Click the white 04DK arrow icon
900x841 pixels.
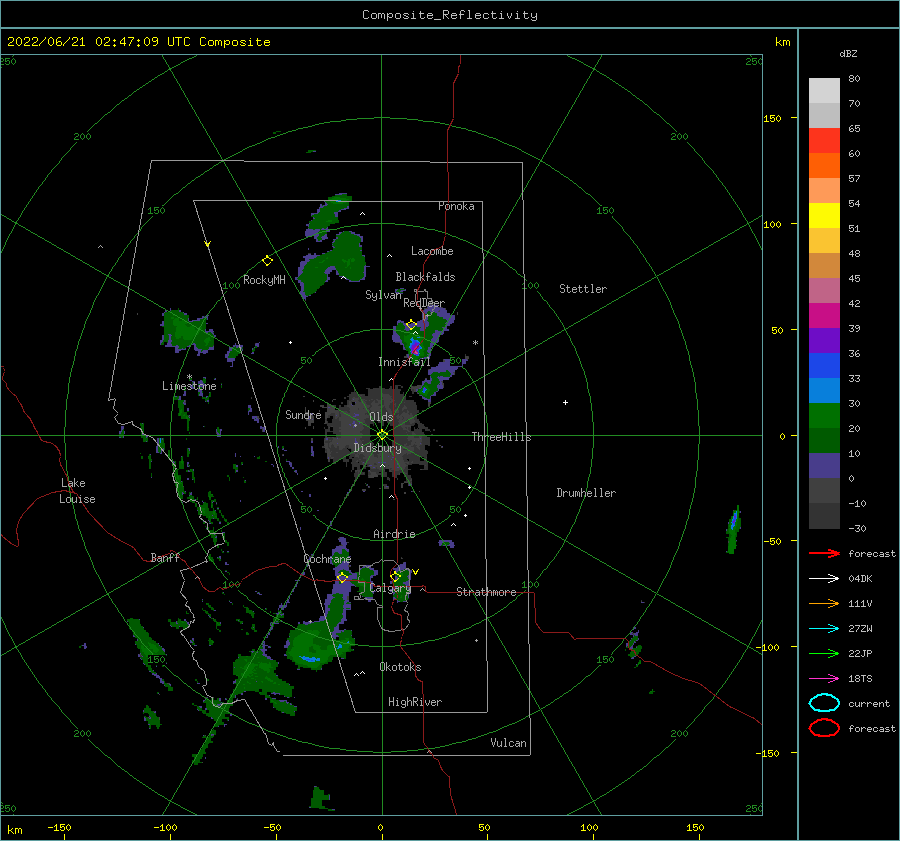coord(824,579)
